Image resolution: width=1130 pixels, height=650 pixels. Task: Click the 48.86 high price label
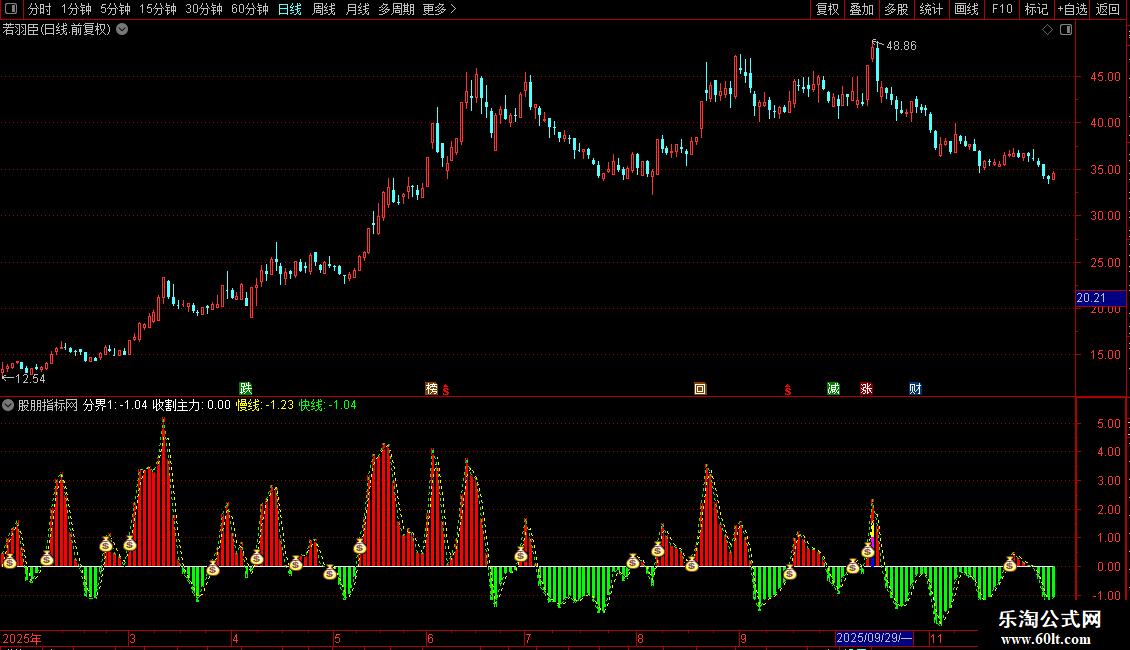pyautogui.click(x=901, y=45)
